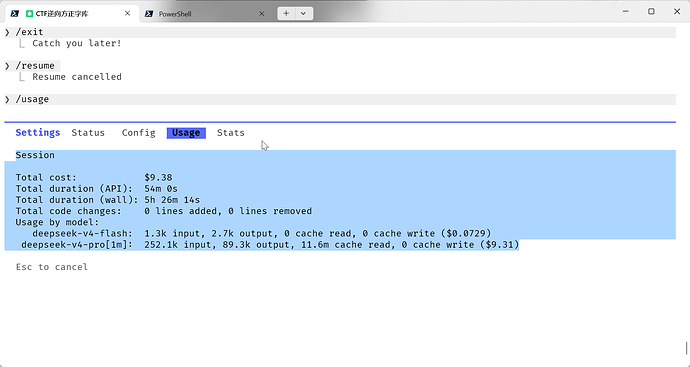
Task: Click the API duration value 54m 0s
Action: click(x=161, y=189)
